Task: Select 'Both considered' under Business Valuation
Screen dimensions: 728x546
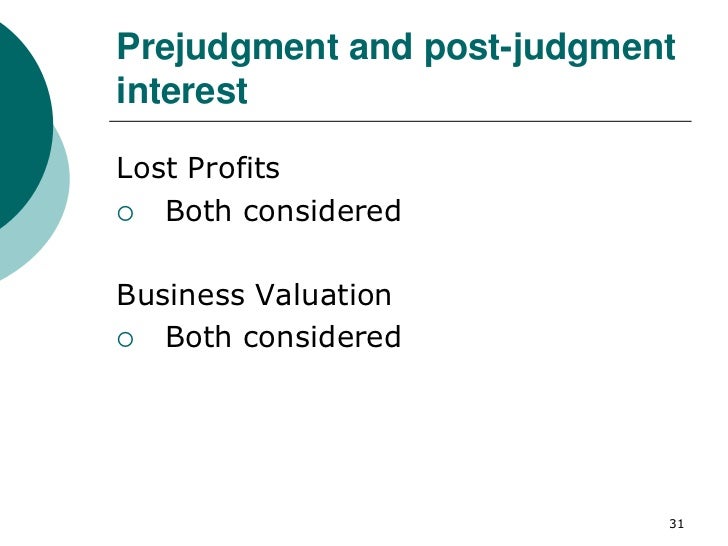Action: click(x=283, y=337)
